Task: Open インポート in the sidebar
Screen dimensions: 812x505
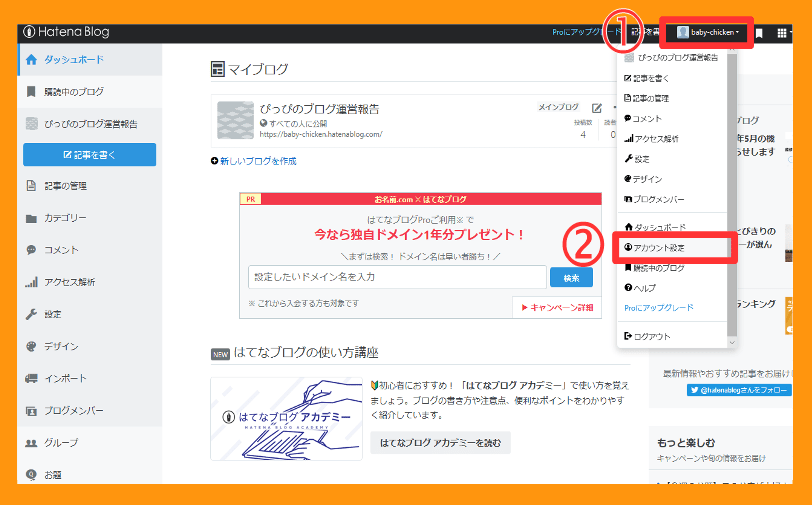Action: point(90,378)
